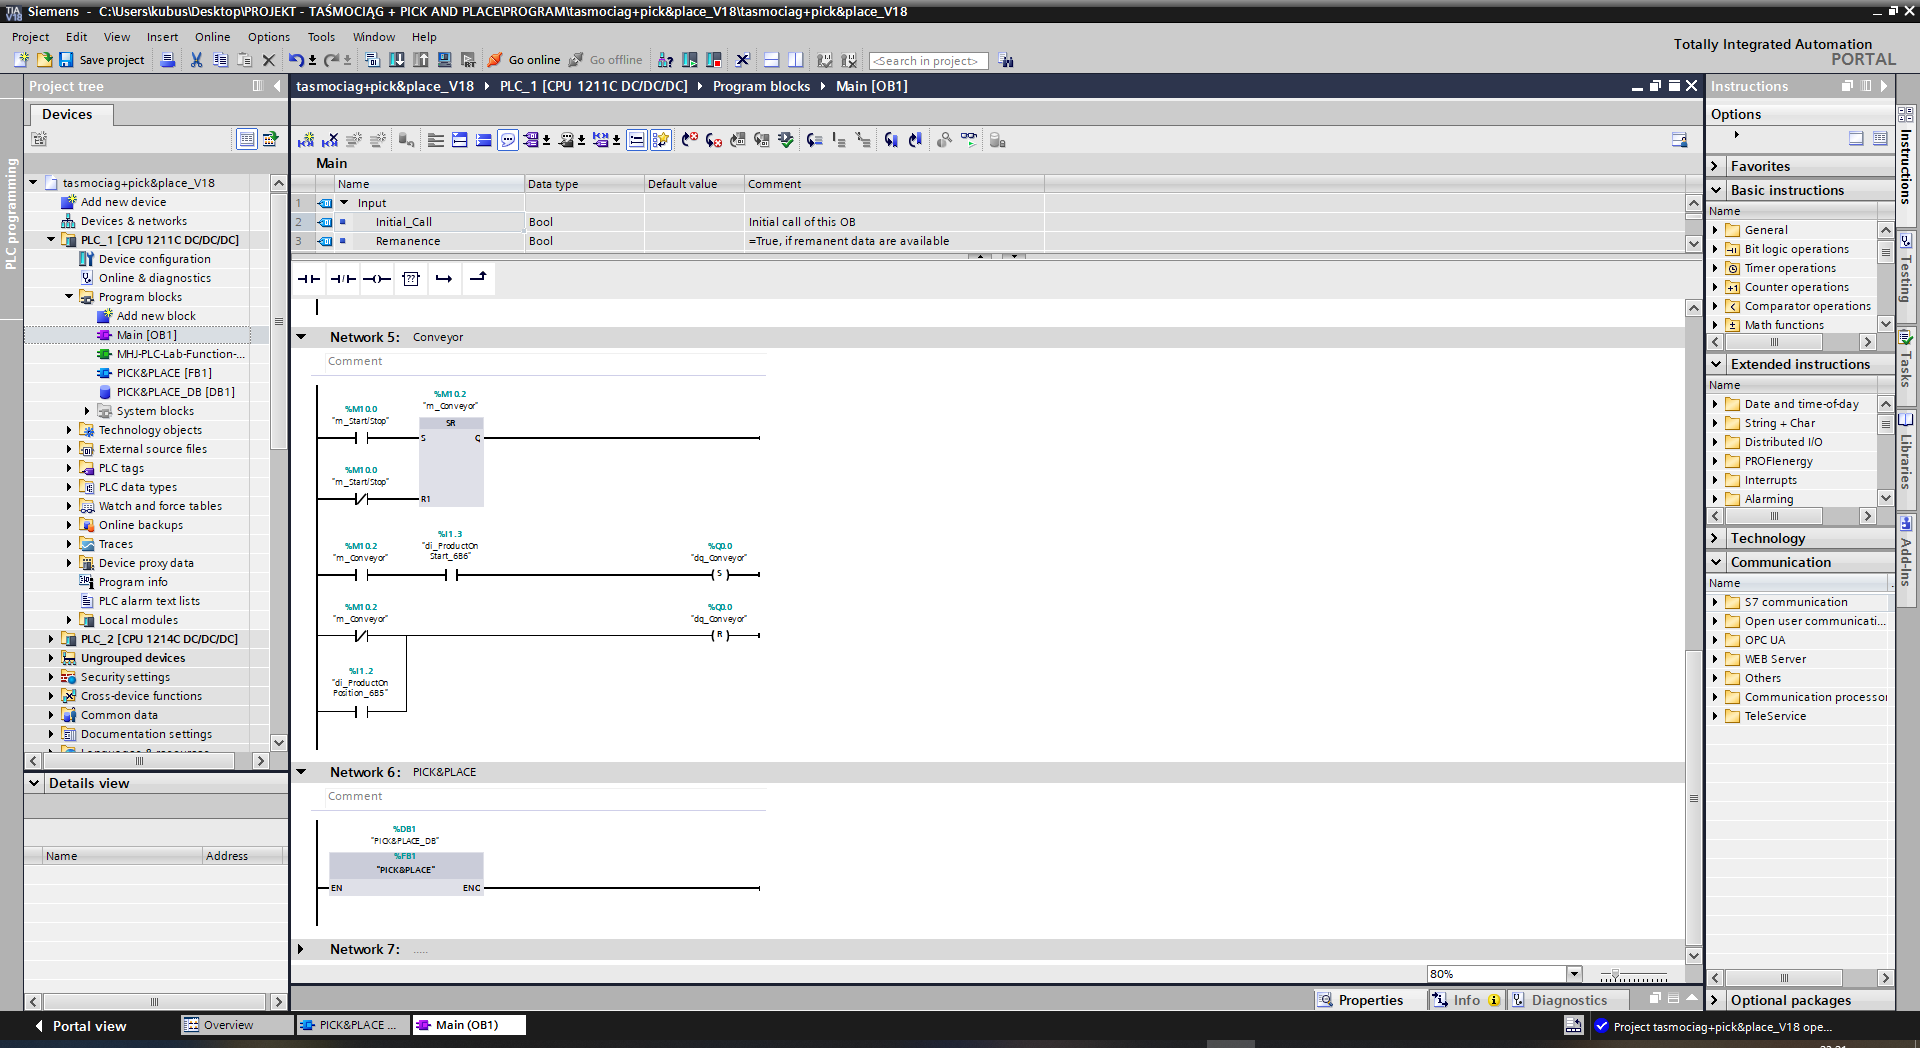1920x1048 pixels.
Task: Click the Cut scissors icon
Action: [196, 60]
